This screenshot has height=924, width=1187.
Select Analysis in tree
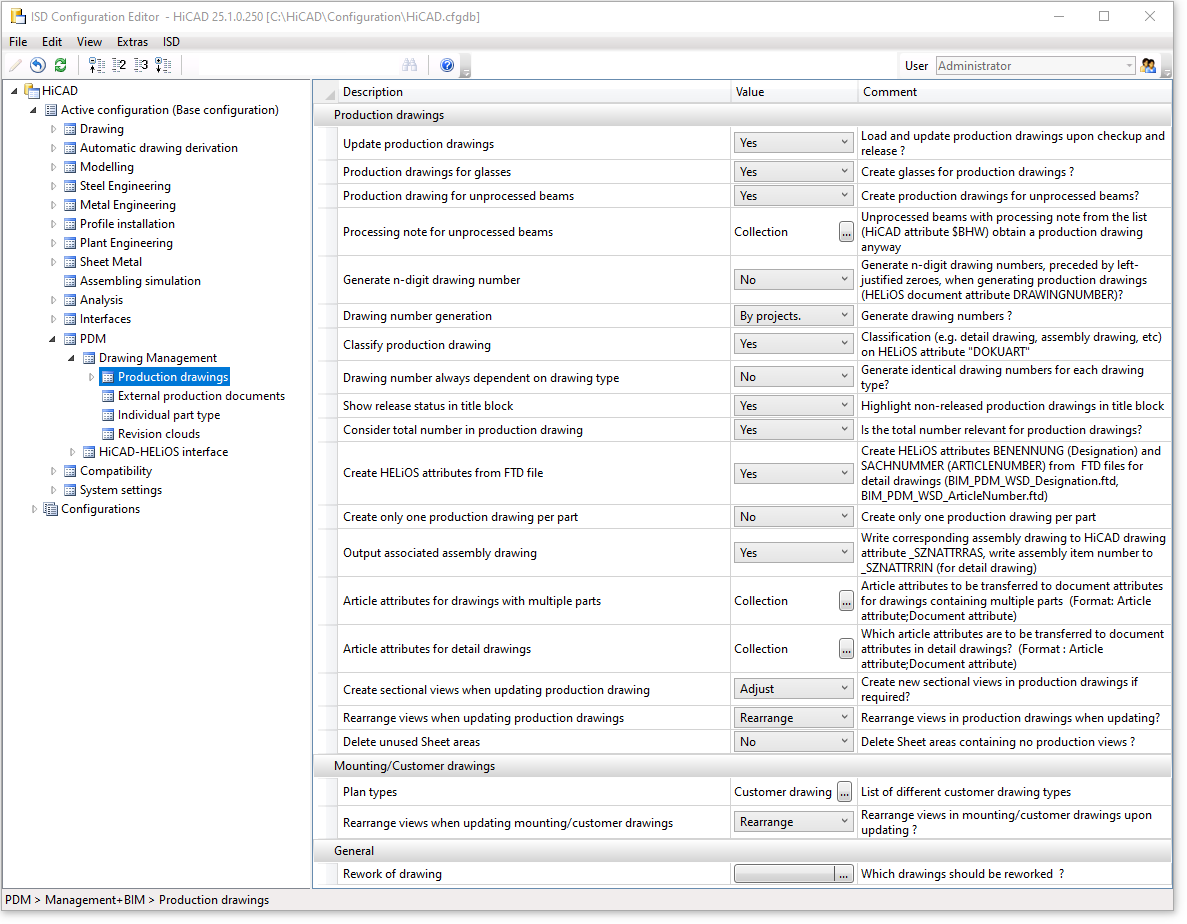101,300
